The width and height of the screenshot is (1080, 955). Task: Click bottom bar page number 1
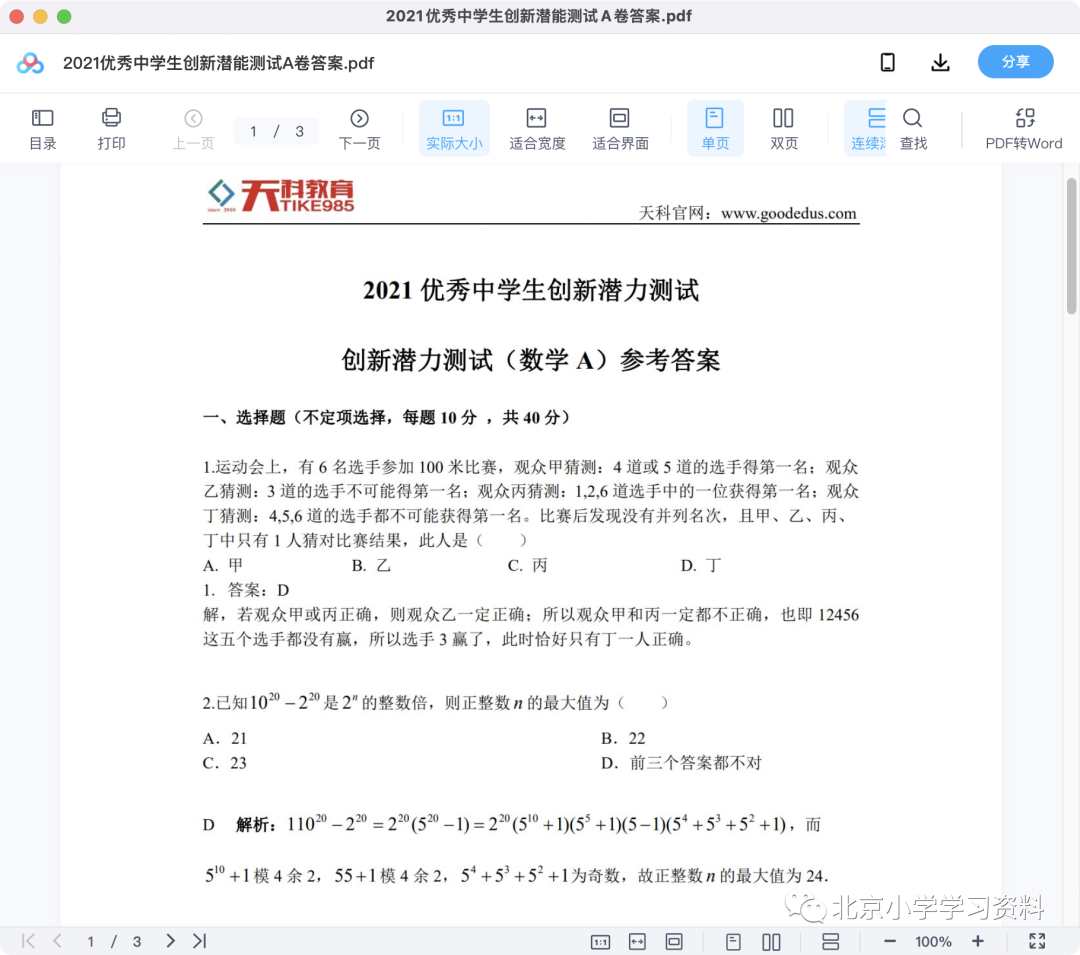click(x=90, y=941)
